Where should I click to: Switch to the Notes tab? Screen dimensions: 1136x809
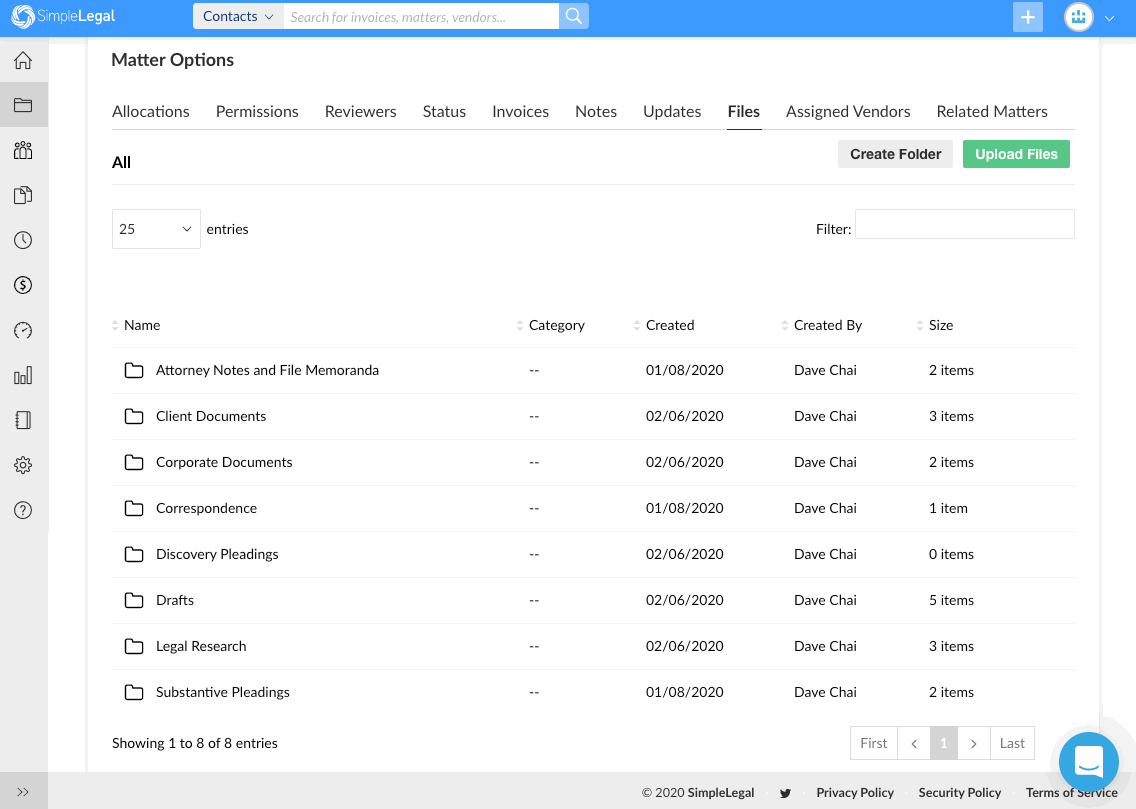pyautogui.click(x=596, y=112)
